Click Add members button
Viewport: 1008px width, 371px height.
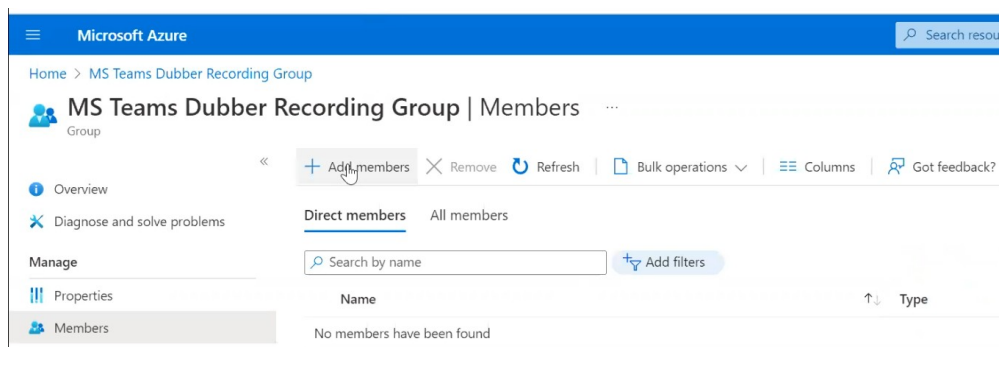(357, 167)
